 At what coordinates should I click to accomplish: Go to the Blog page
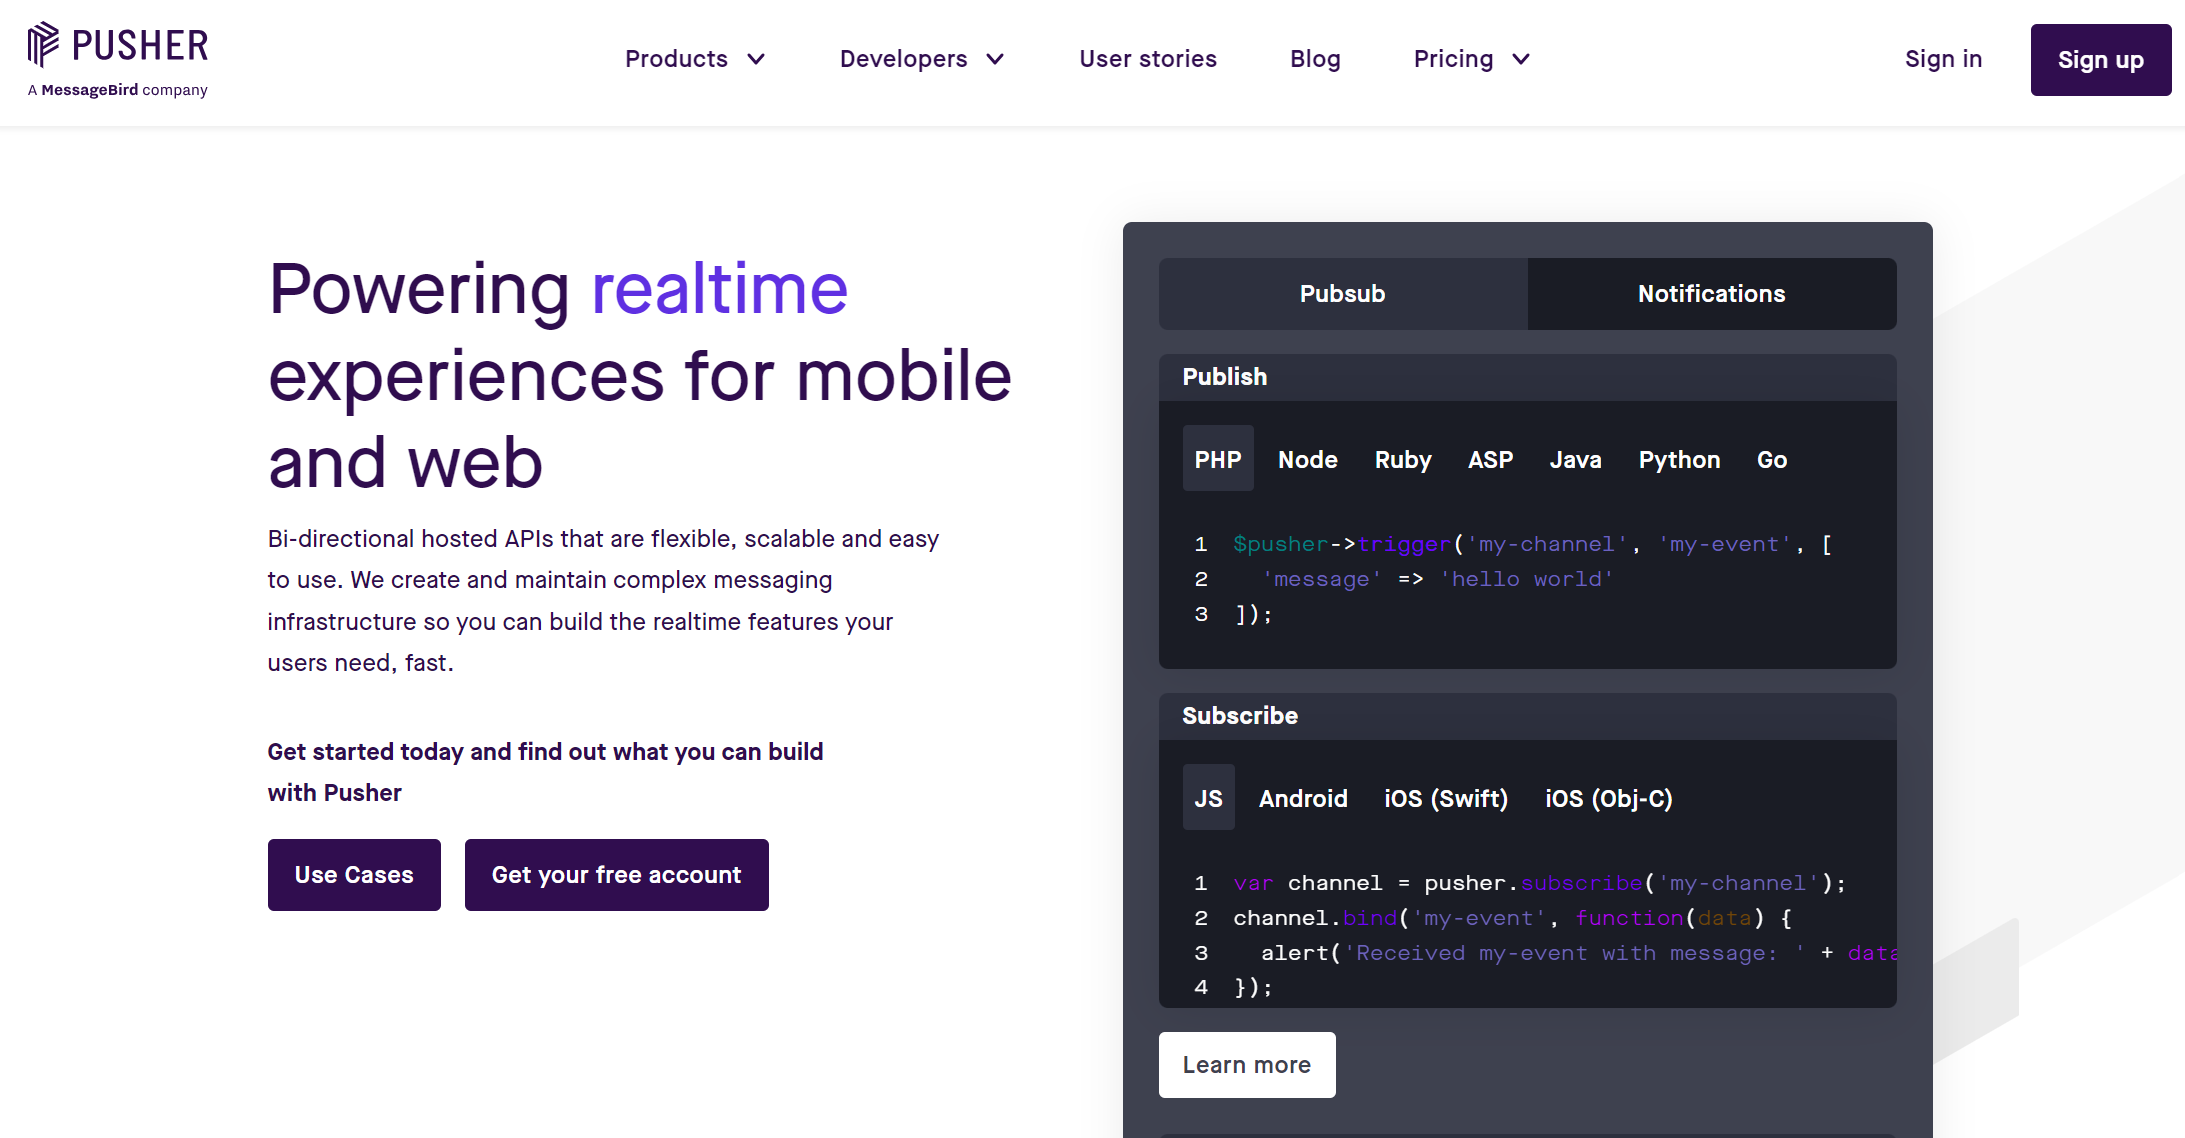coord(1315,59)
